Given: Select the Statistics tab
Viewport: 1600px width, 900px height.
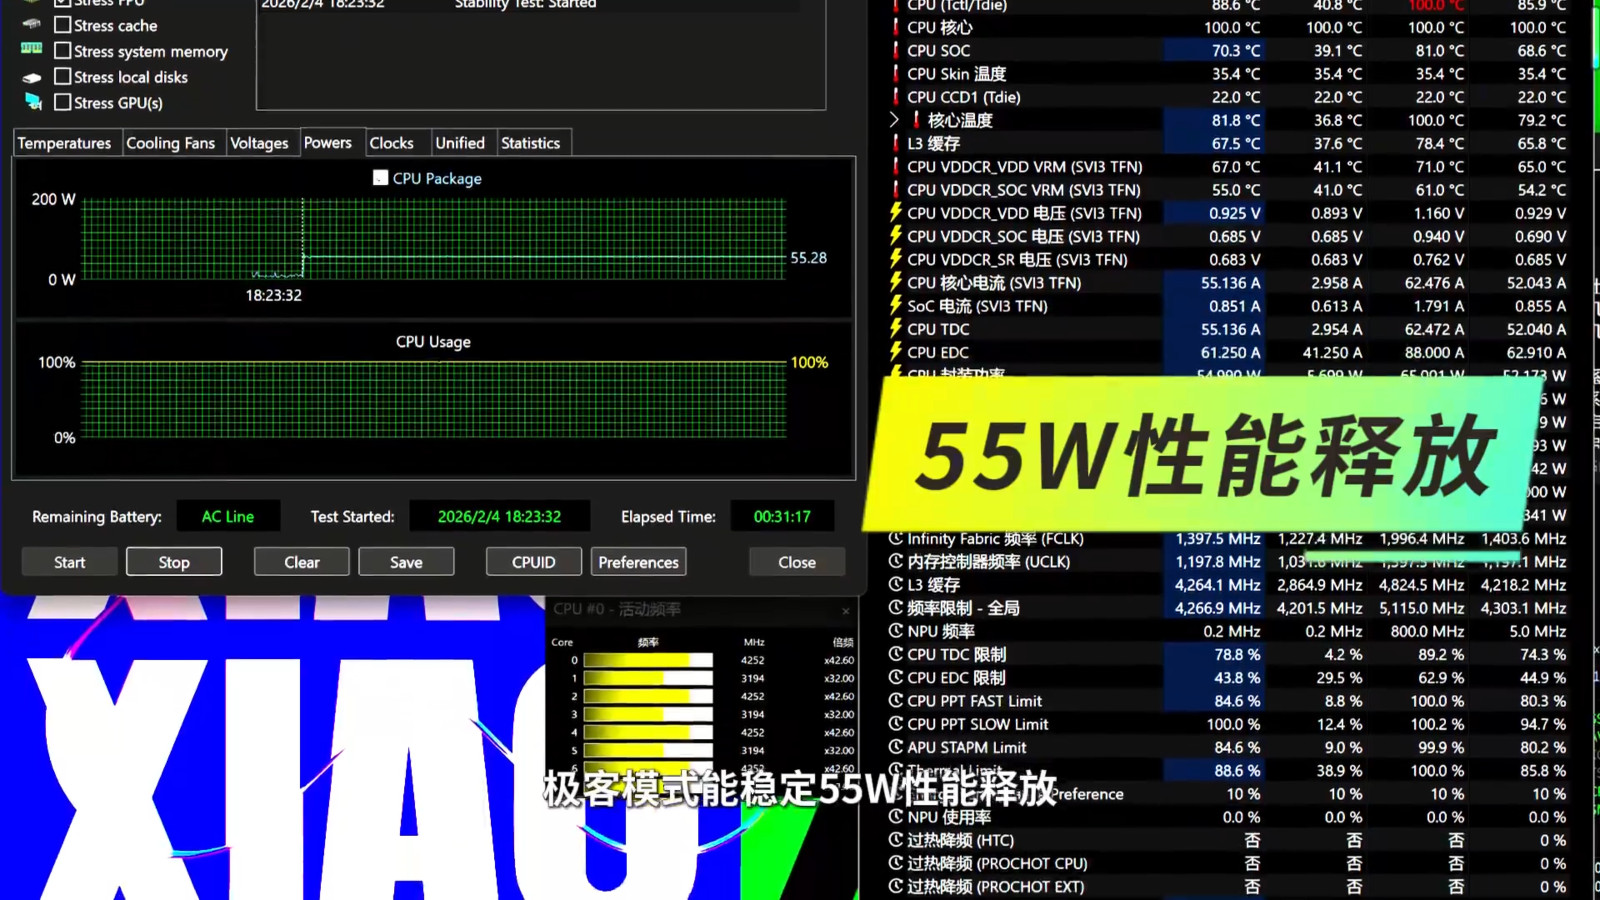Looking at the screenshot, I should [530, 143].
